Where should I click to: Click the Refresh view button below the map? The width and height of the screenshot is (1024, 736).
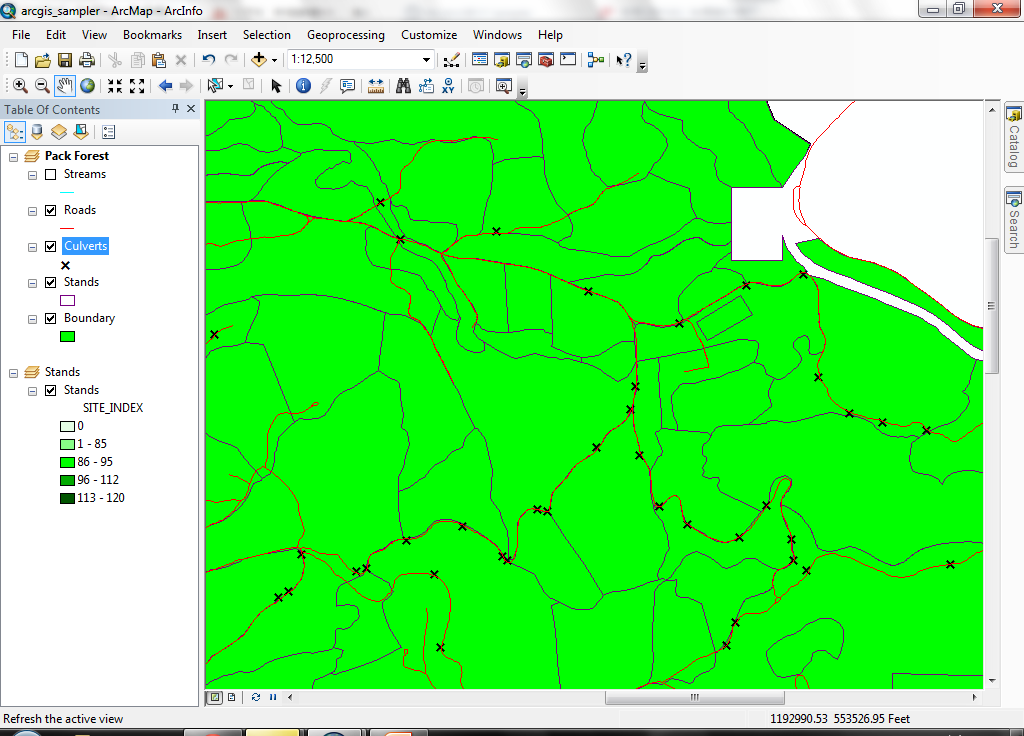tap(257, 697)
